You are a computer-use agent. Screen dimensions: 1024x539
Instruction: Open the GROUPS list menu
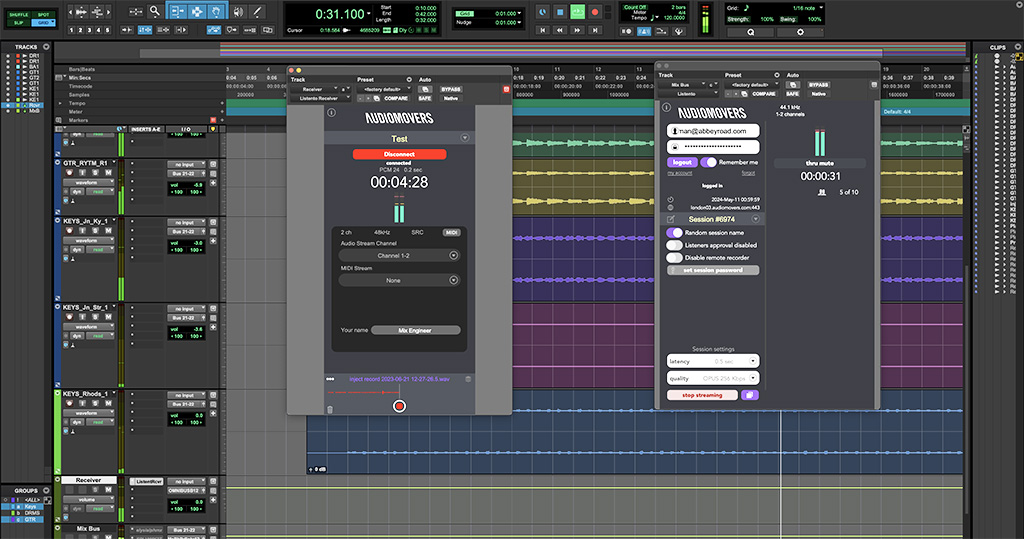pos(46,490)
